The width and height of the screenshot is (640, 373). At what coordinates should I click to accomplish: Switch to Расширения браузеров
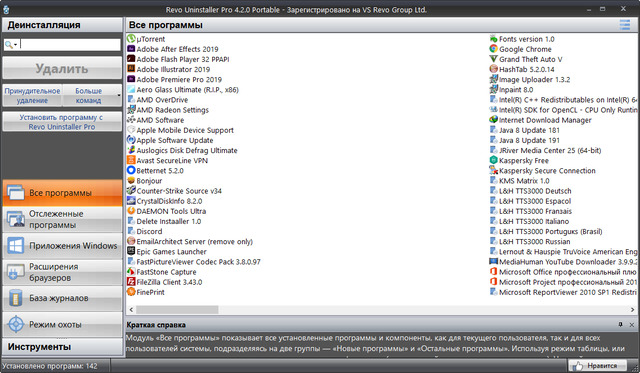[62, 272]
